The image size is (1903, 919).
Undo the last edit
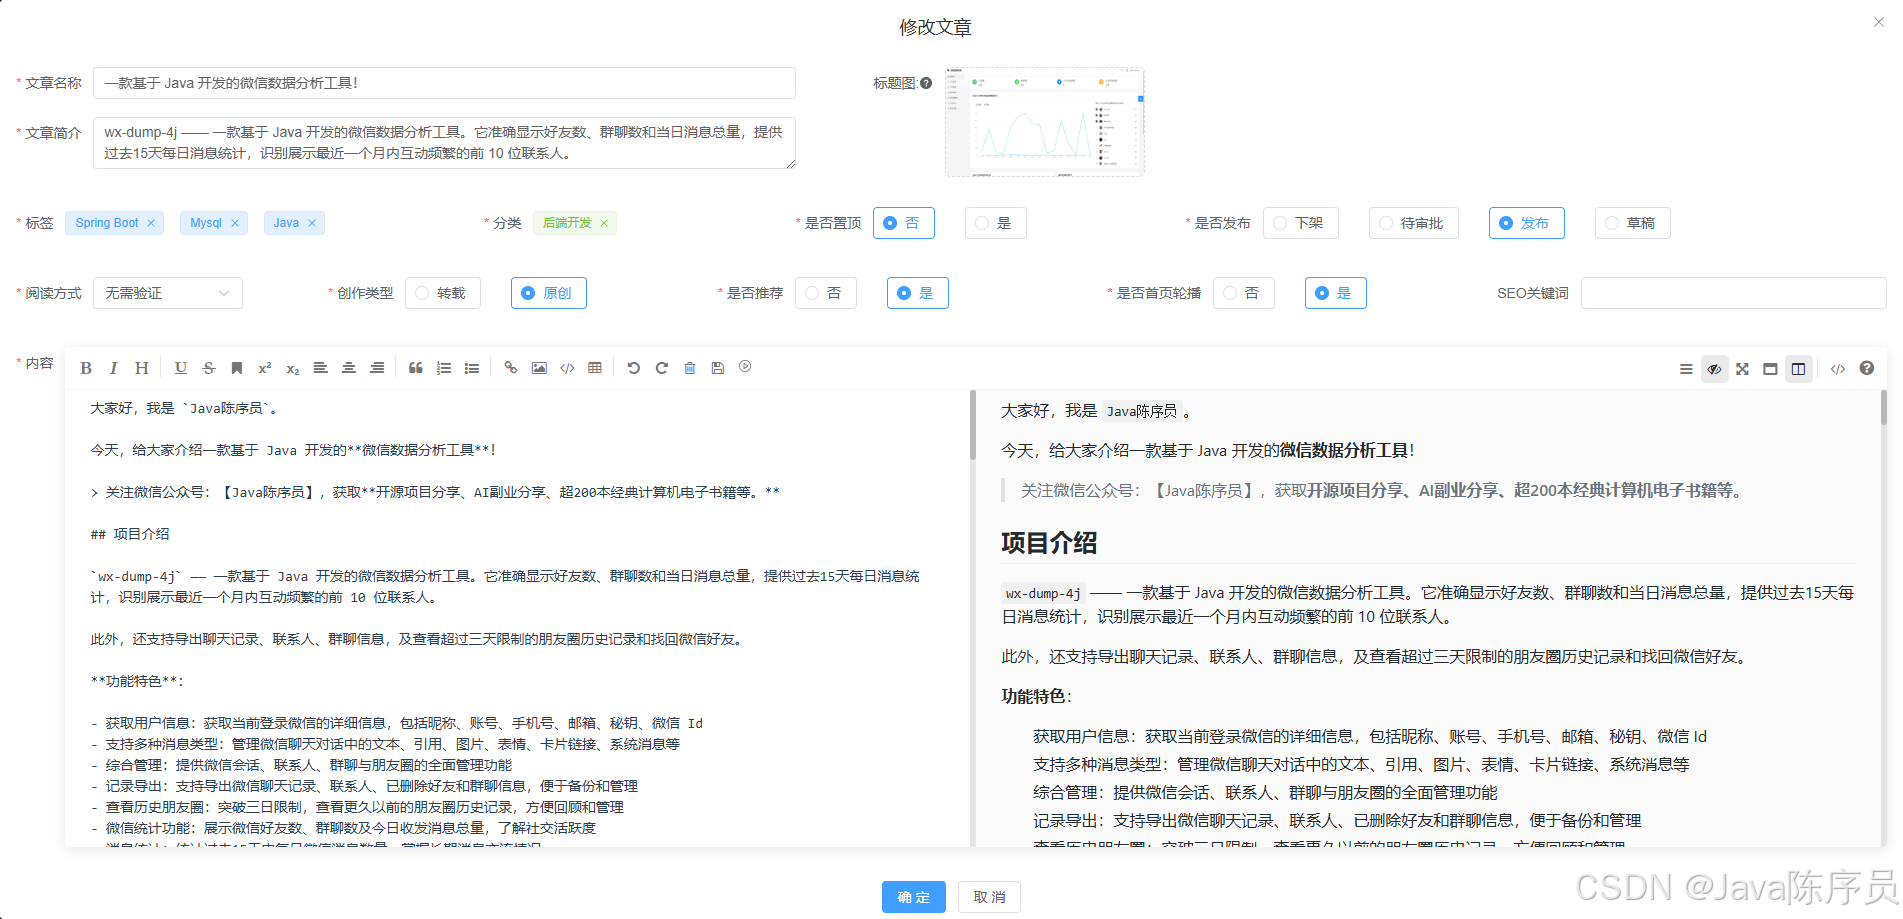(633, 368)
